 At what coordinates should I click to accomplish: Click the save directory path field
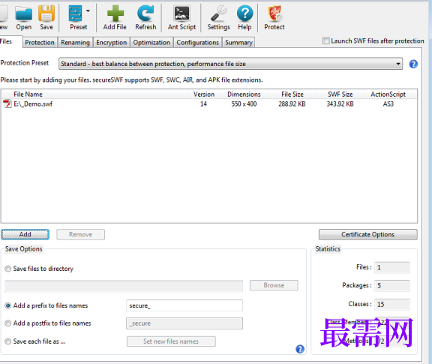[x=124, y=286]
